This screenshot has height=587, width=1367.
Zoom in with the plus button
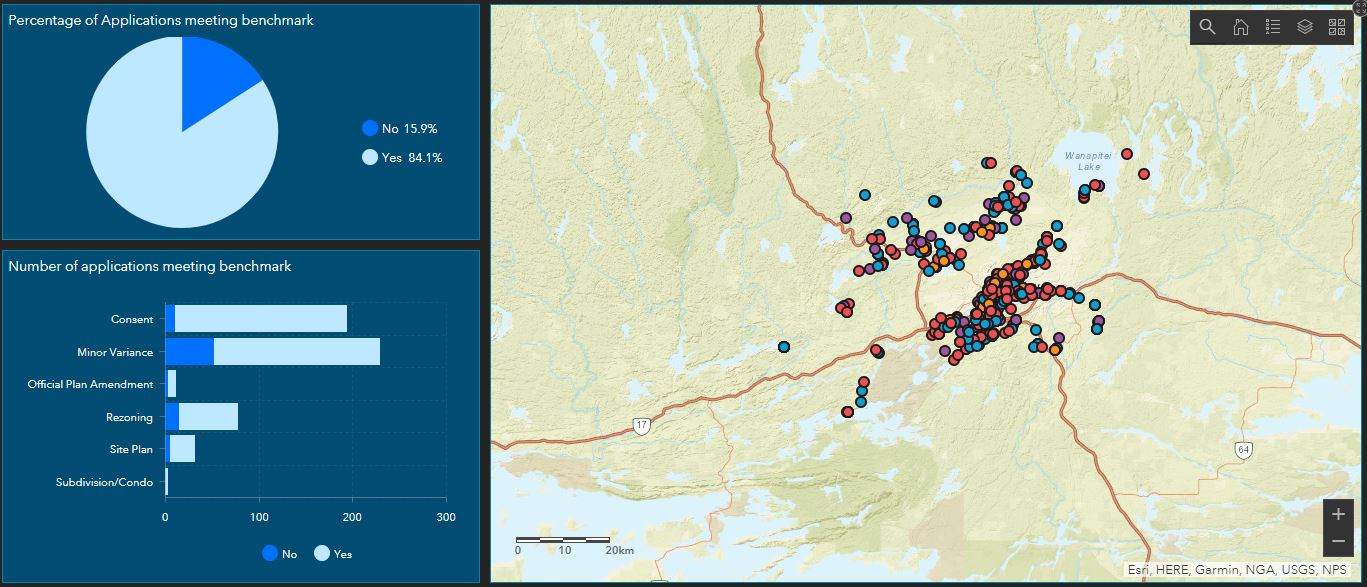(1338, 514)
